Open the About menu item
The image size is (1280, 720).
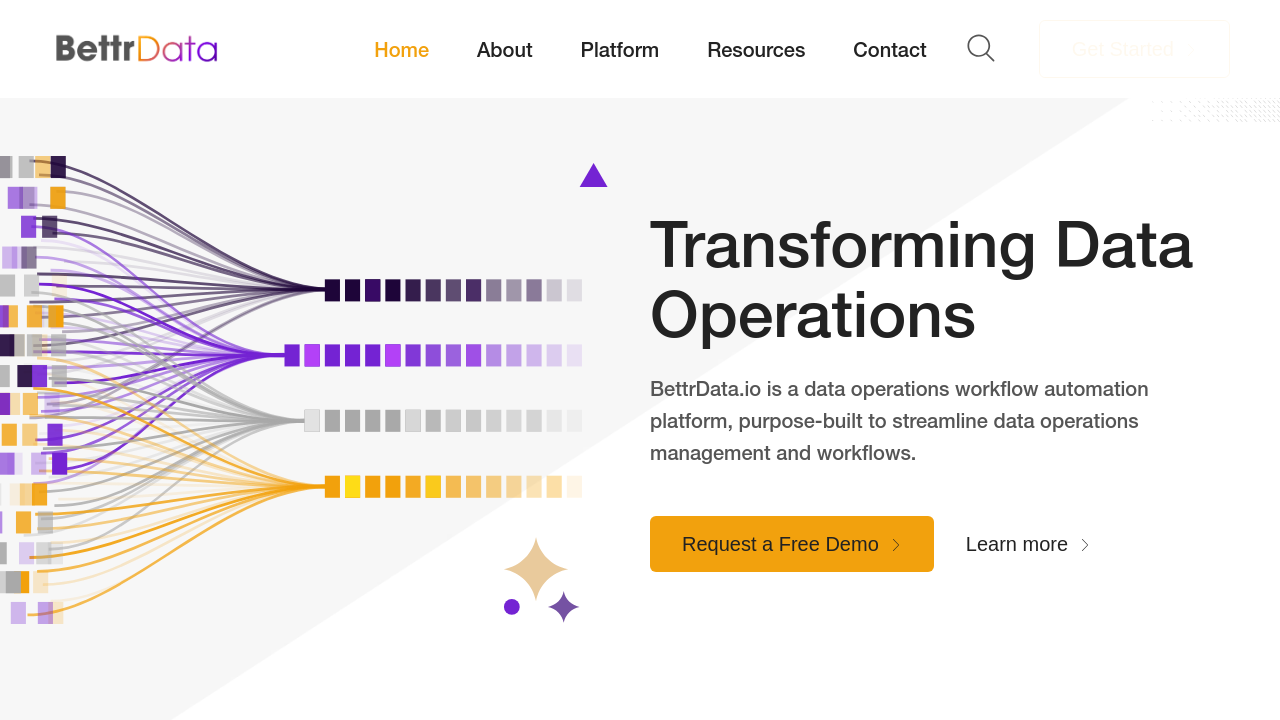point(504,50)
